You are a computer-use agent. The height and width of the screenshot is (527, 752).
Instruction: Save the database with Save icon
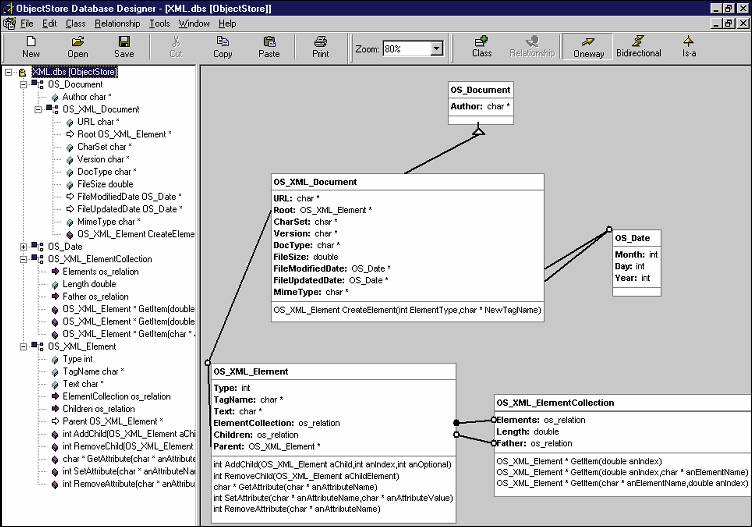[x=124, y=46]
